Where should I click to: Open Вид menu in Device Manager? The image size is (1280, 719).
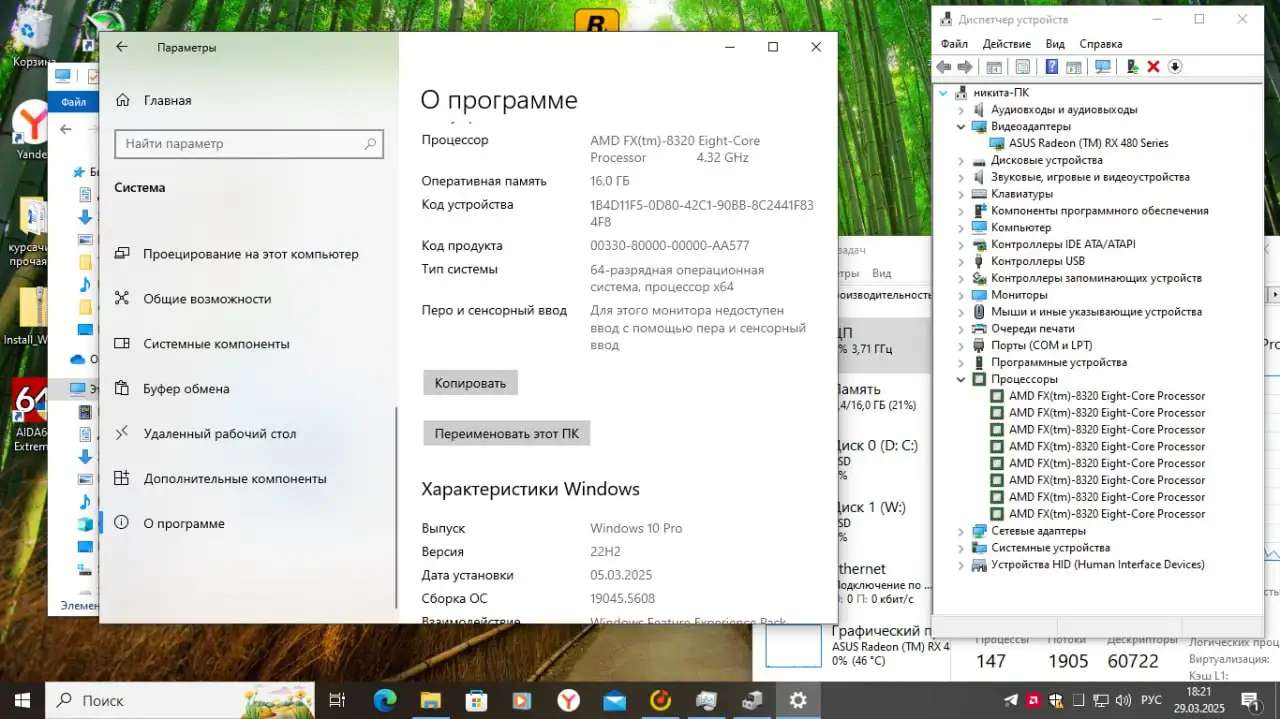1055,44
